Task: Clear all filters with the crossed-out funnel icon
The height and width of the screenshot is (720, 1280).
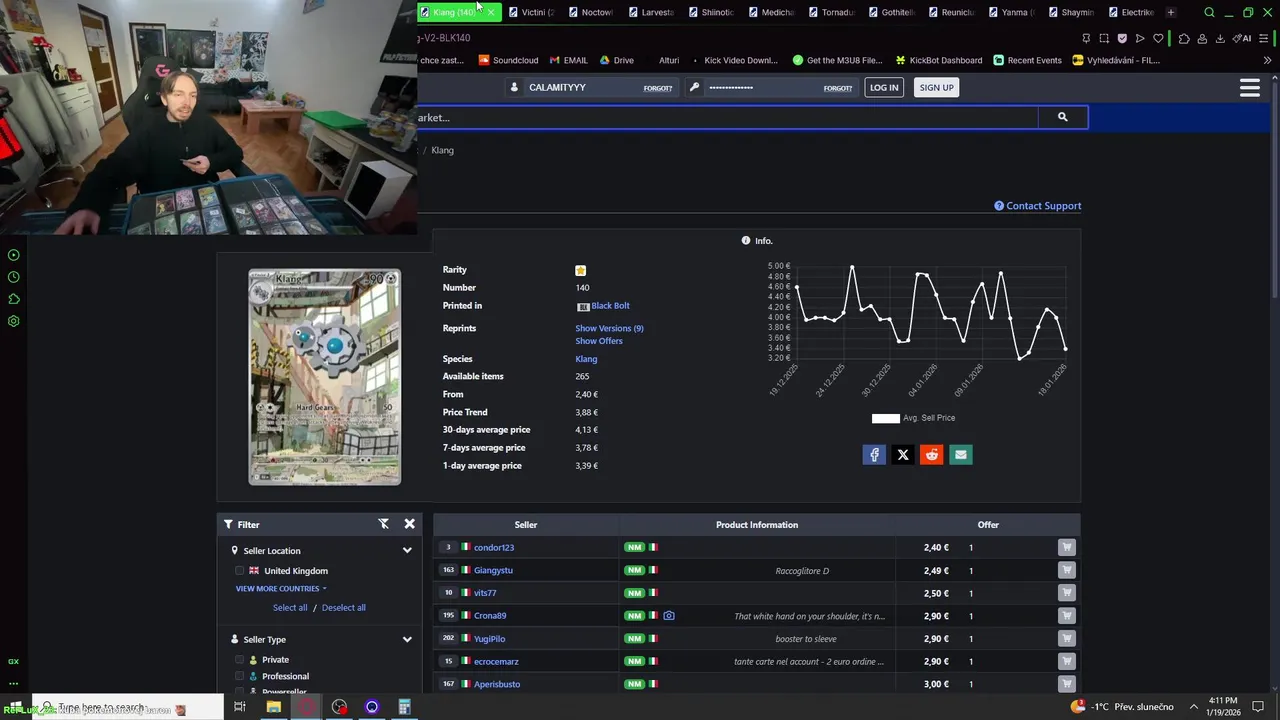Action: (383, 524)
